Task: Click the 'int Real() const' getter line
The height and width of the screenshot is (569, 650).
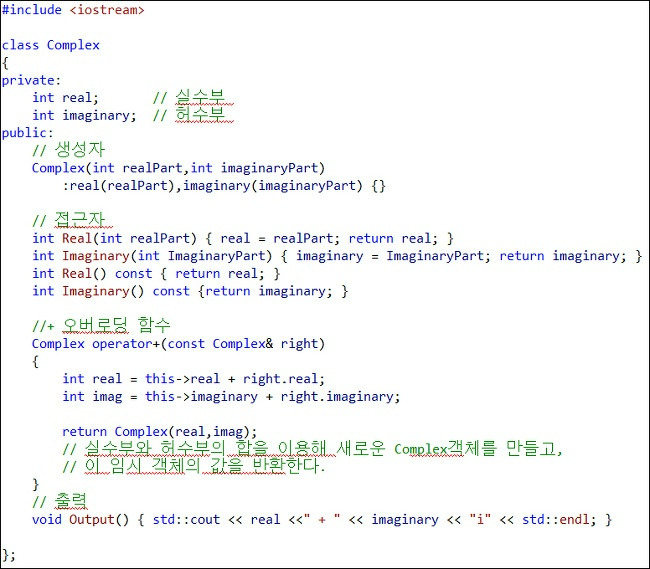Action: pyautogui.click(x=156, y=274)
